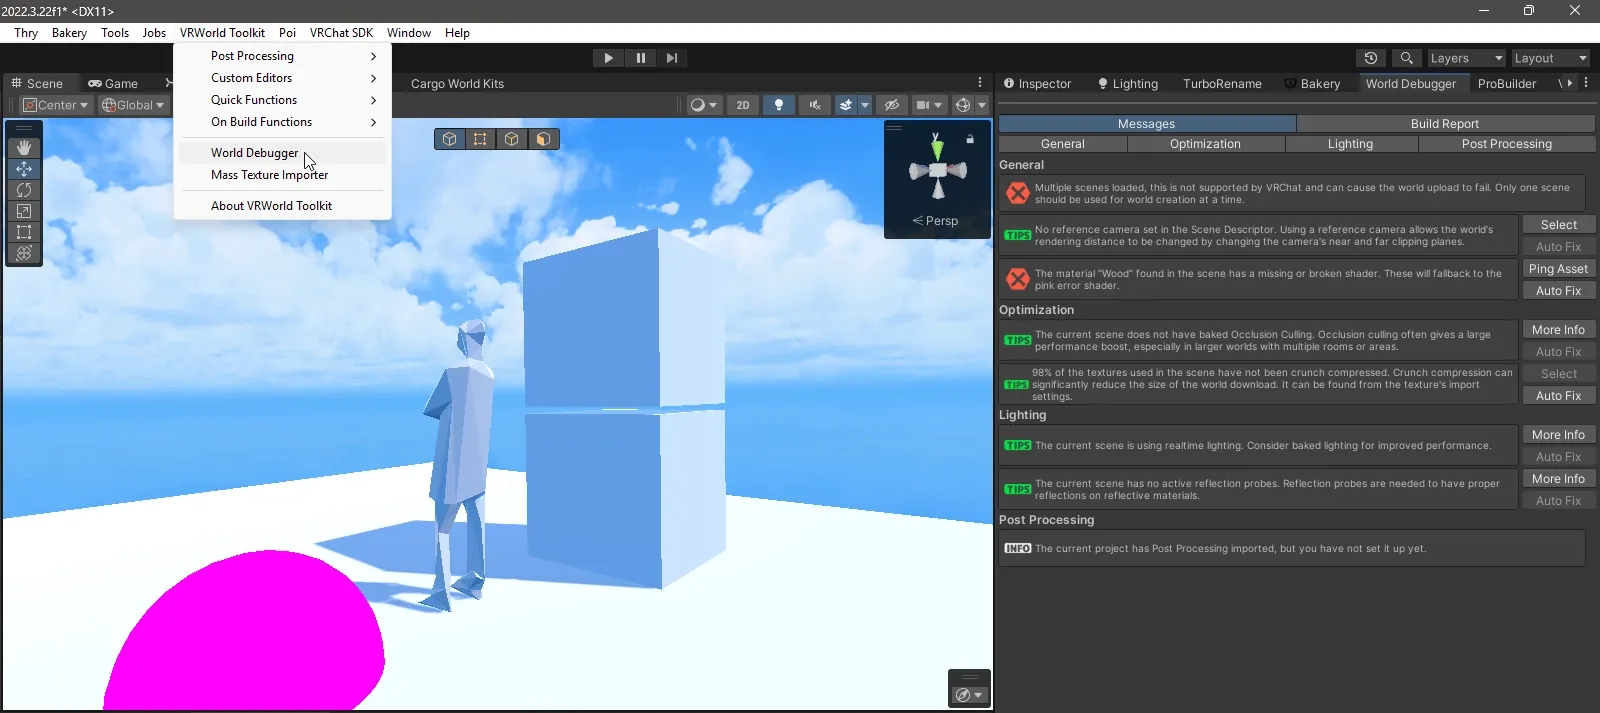Image resolution: width=1600 pixels, height=713 pixels.
Task: Open the Bakery menu in menu bar
Action: pos(69,33)
